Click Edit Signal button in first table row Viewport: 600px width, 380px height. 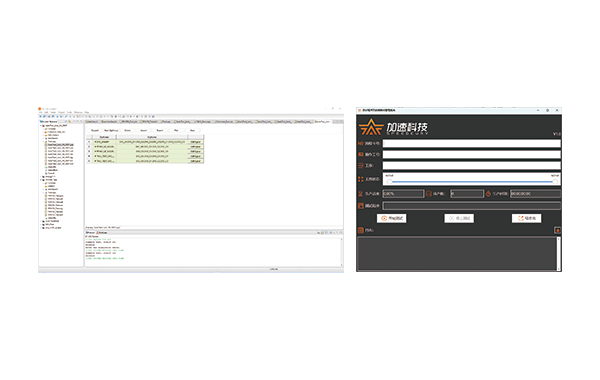[196, 142]
